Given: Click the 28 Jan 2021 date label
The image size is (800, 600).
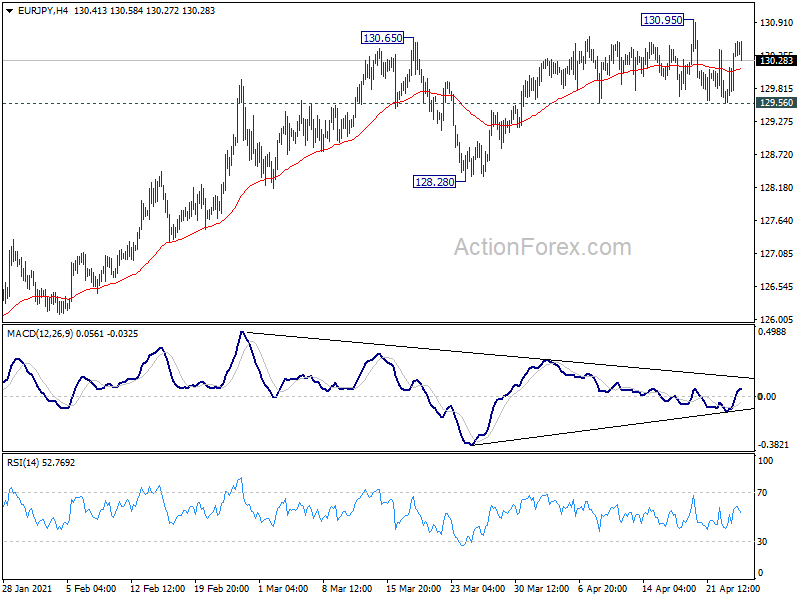Looking at the screenshot, I should click(x=27, y=588).
